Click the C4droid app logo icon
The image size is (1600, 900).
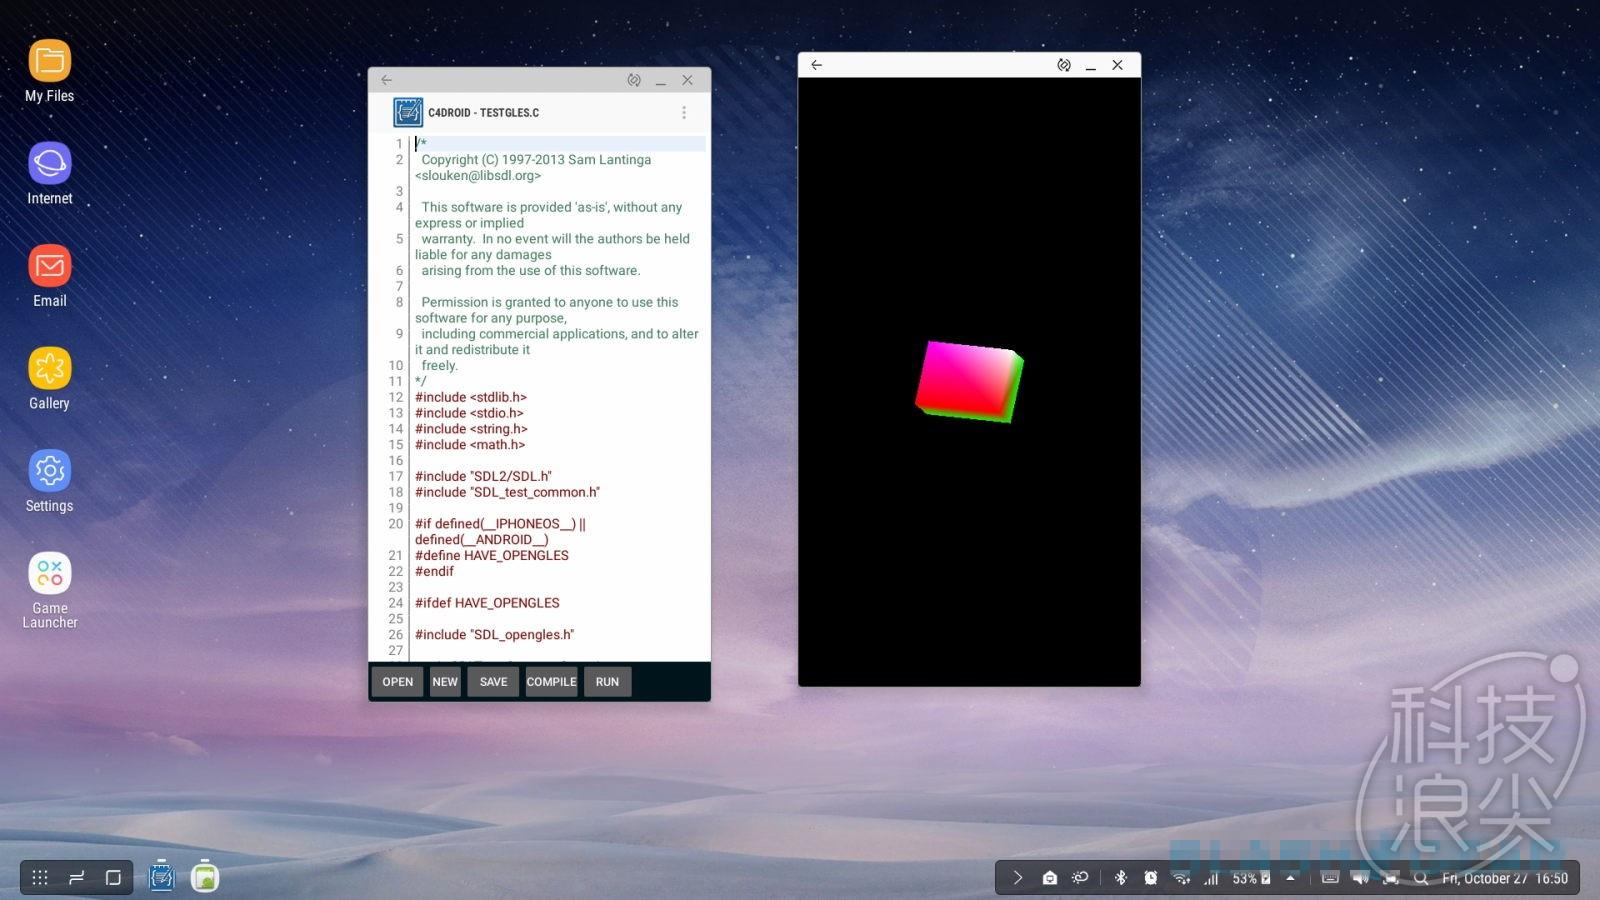[408, 113]
